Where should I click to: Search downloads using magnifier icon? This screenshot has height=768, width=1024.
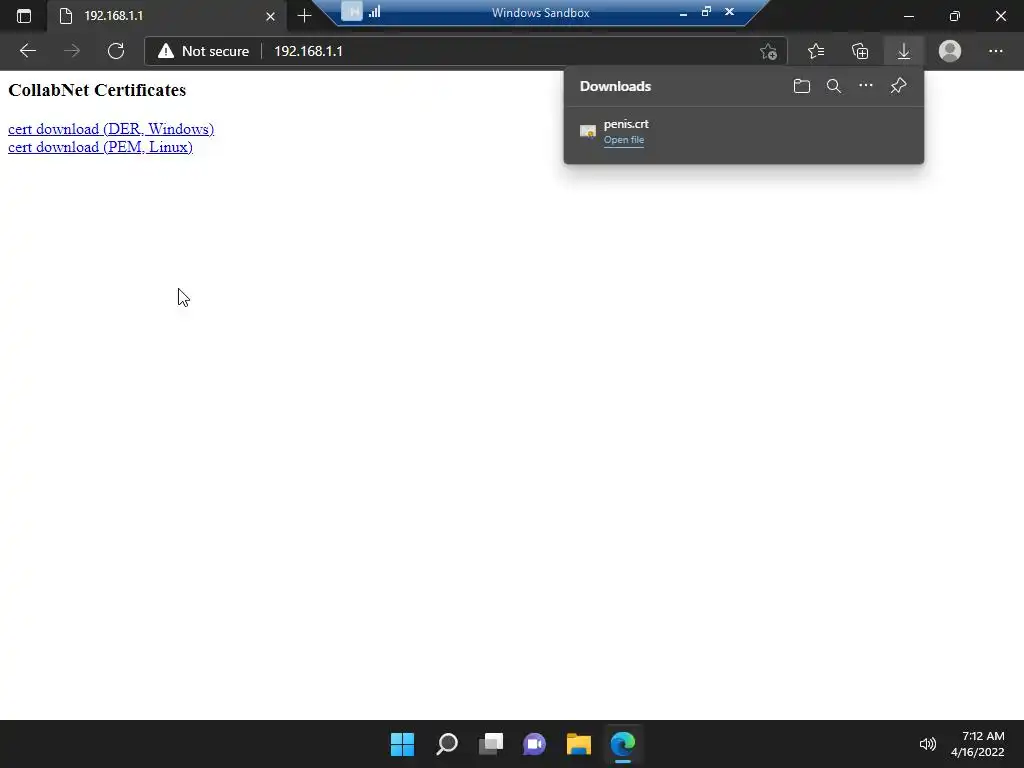click(834, 86)
